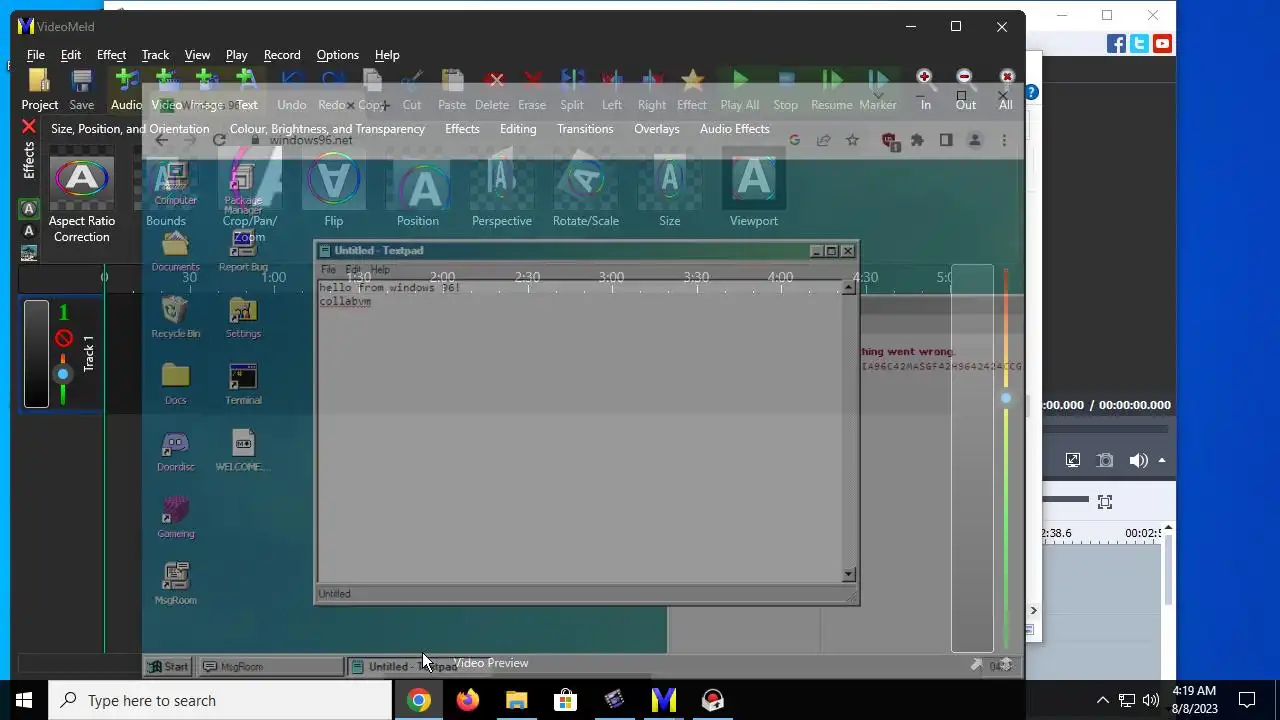Screen dimensions: 1280x720
Task: Open the Editing effects tab
Action: point(518,129)
